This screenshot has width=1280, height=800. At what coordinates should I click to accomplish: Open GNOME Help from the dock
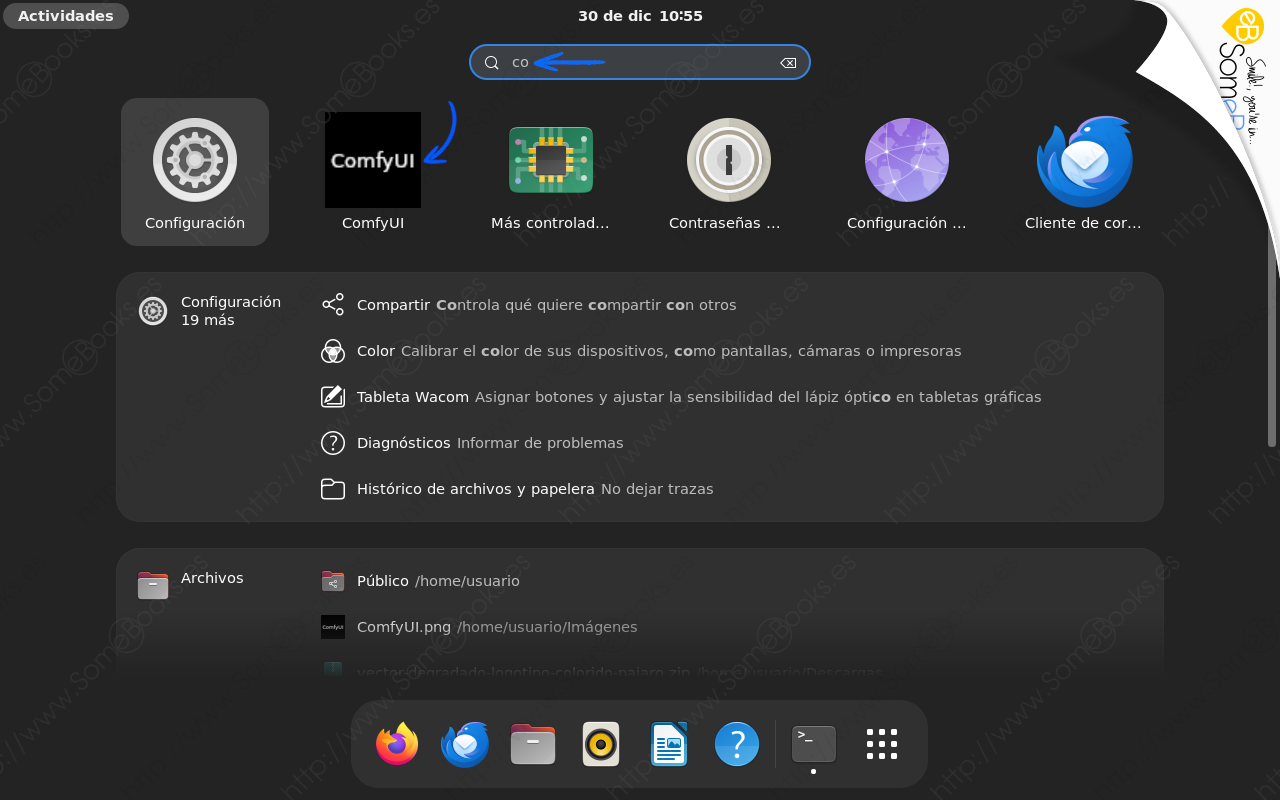tap(737, 744)
